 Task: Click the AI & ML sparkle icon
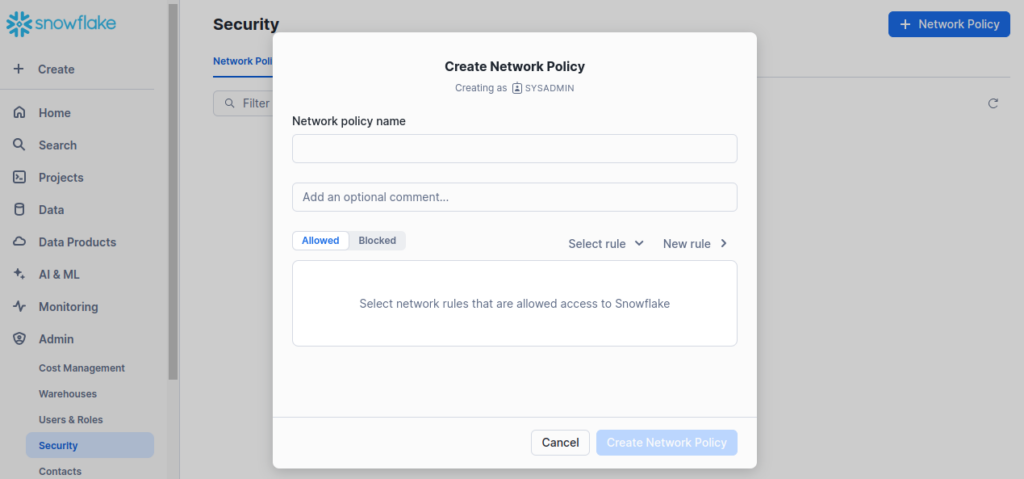pyautogui.click(x=19, y=274)
